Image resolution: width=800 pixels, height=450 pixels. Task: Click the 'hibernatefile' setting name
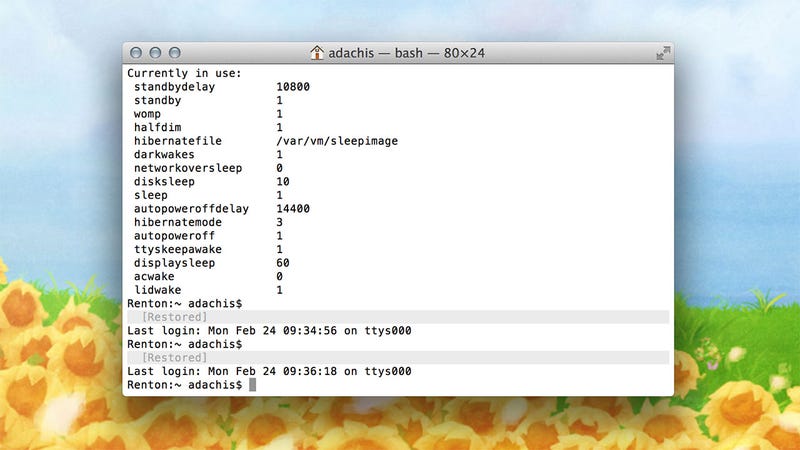tap(178, 141)
